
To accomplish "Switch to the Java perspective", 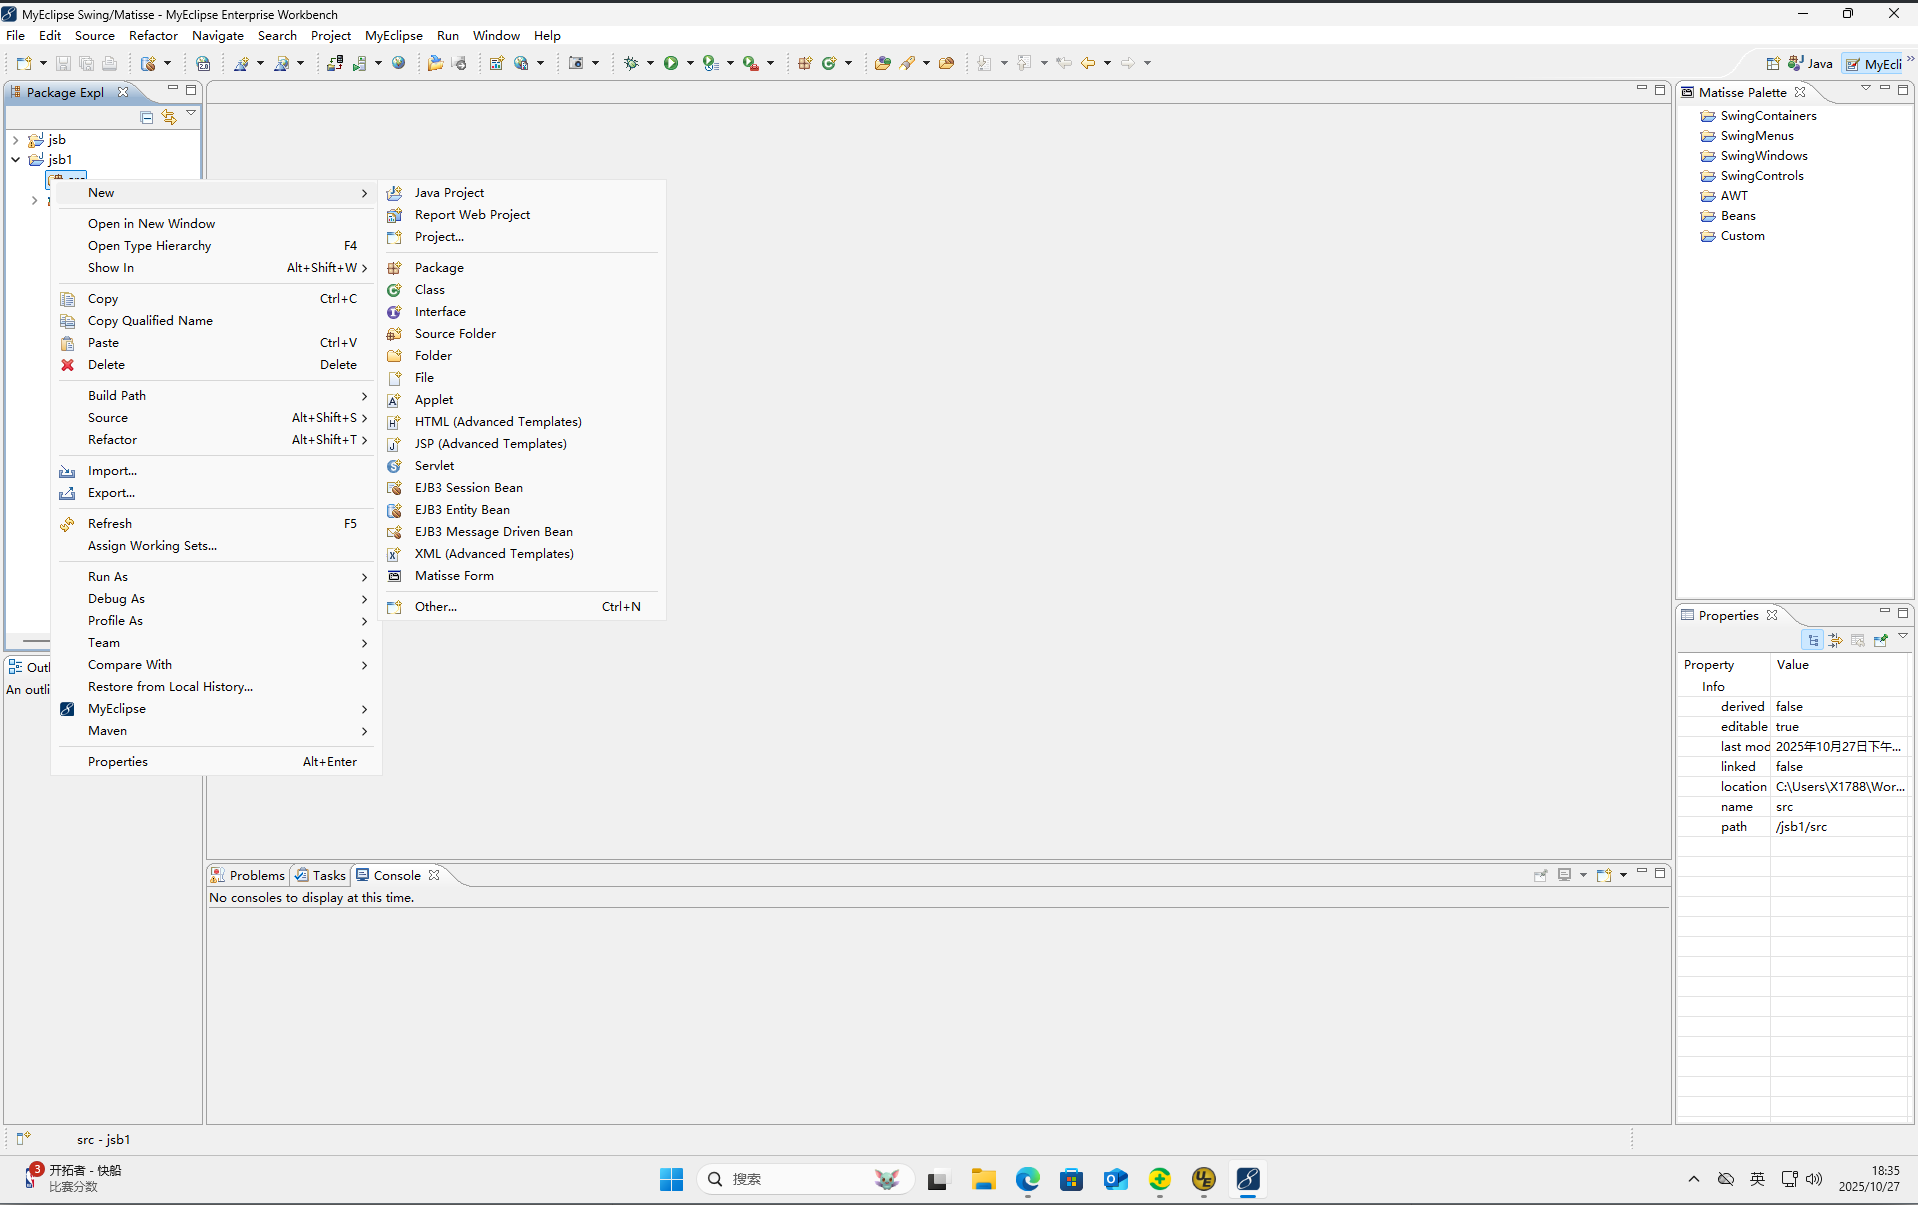I will (x=1810, y=64).
